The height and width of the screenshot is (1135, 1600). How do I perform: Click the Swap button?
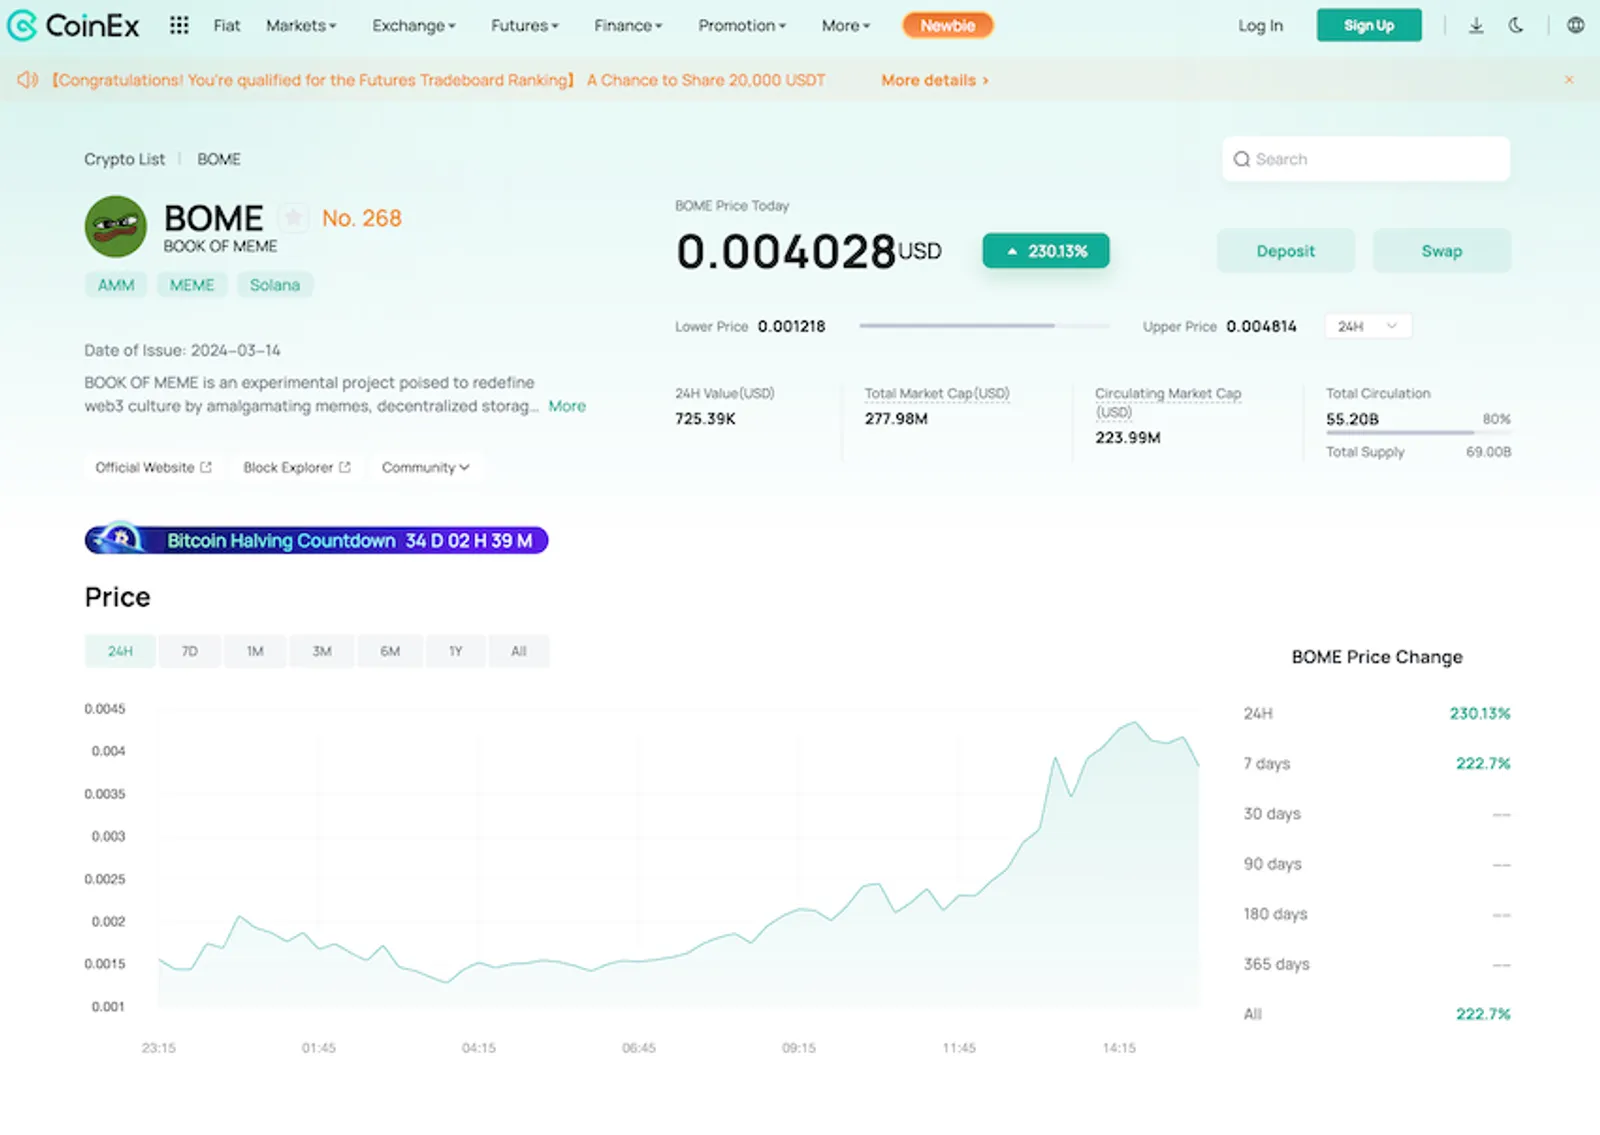(1442, 251)
